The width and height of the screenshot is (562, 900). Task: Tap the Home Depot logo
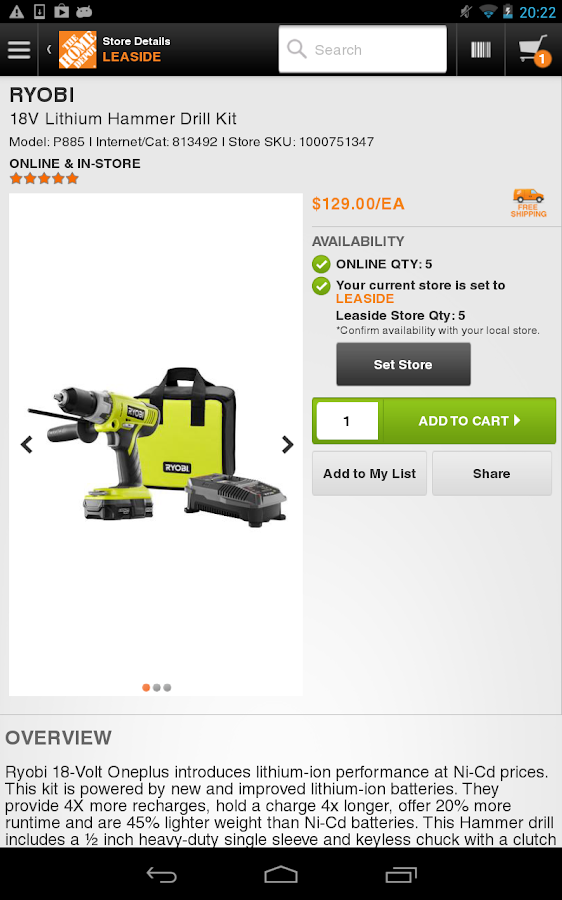[x=77, y=50]
